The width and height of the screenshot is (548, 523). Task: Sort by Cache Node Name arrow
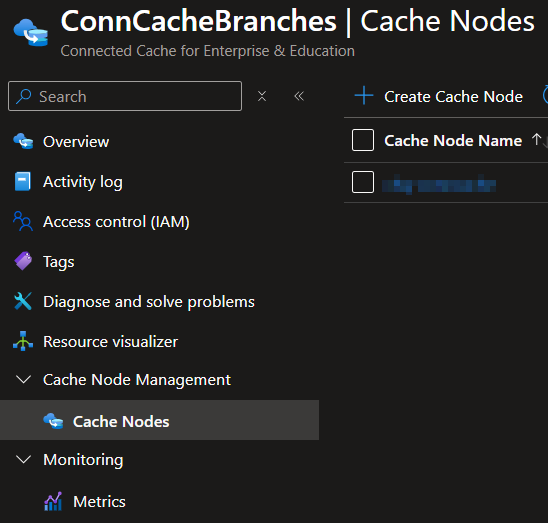click(x=538, y=140)
